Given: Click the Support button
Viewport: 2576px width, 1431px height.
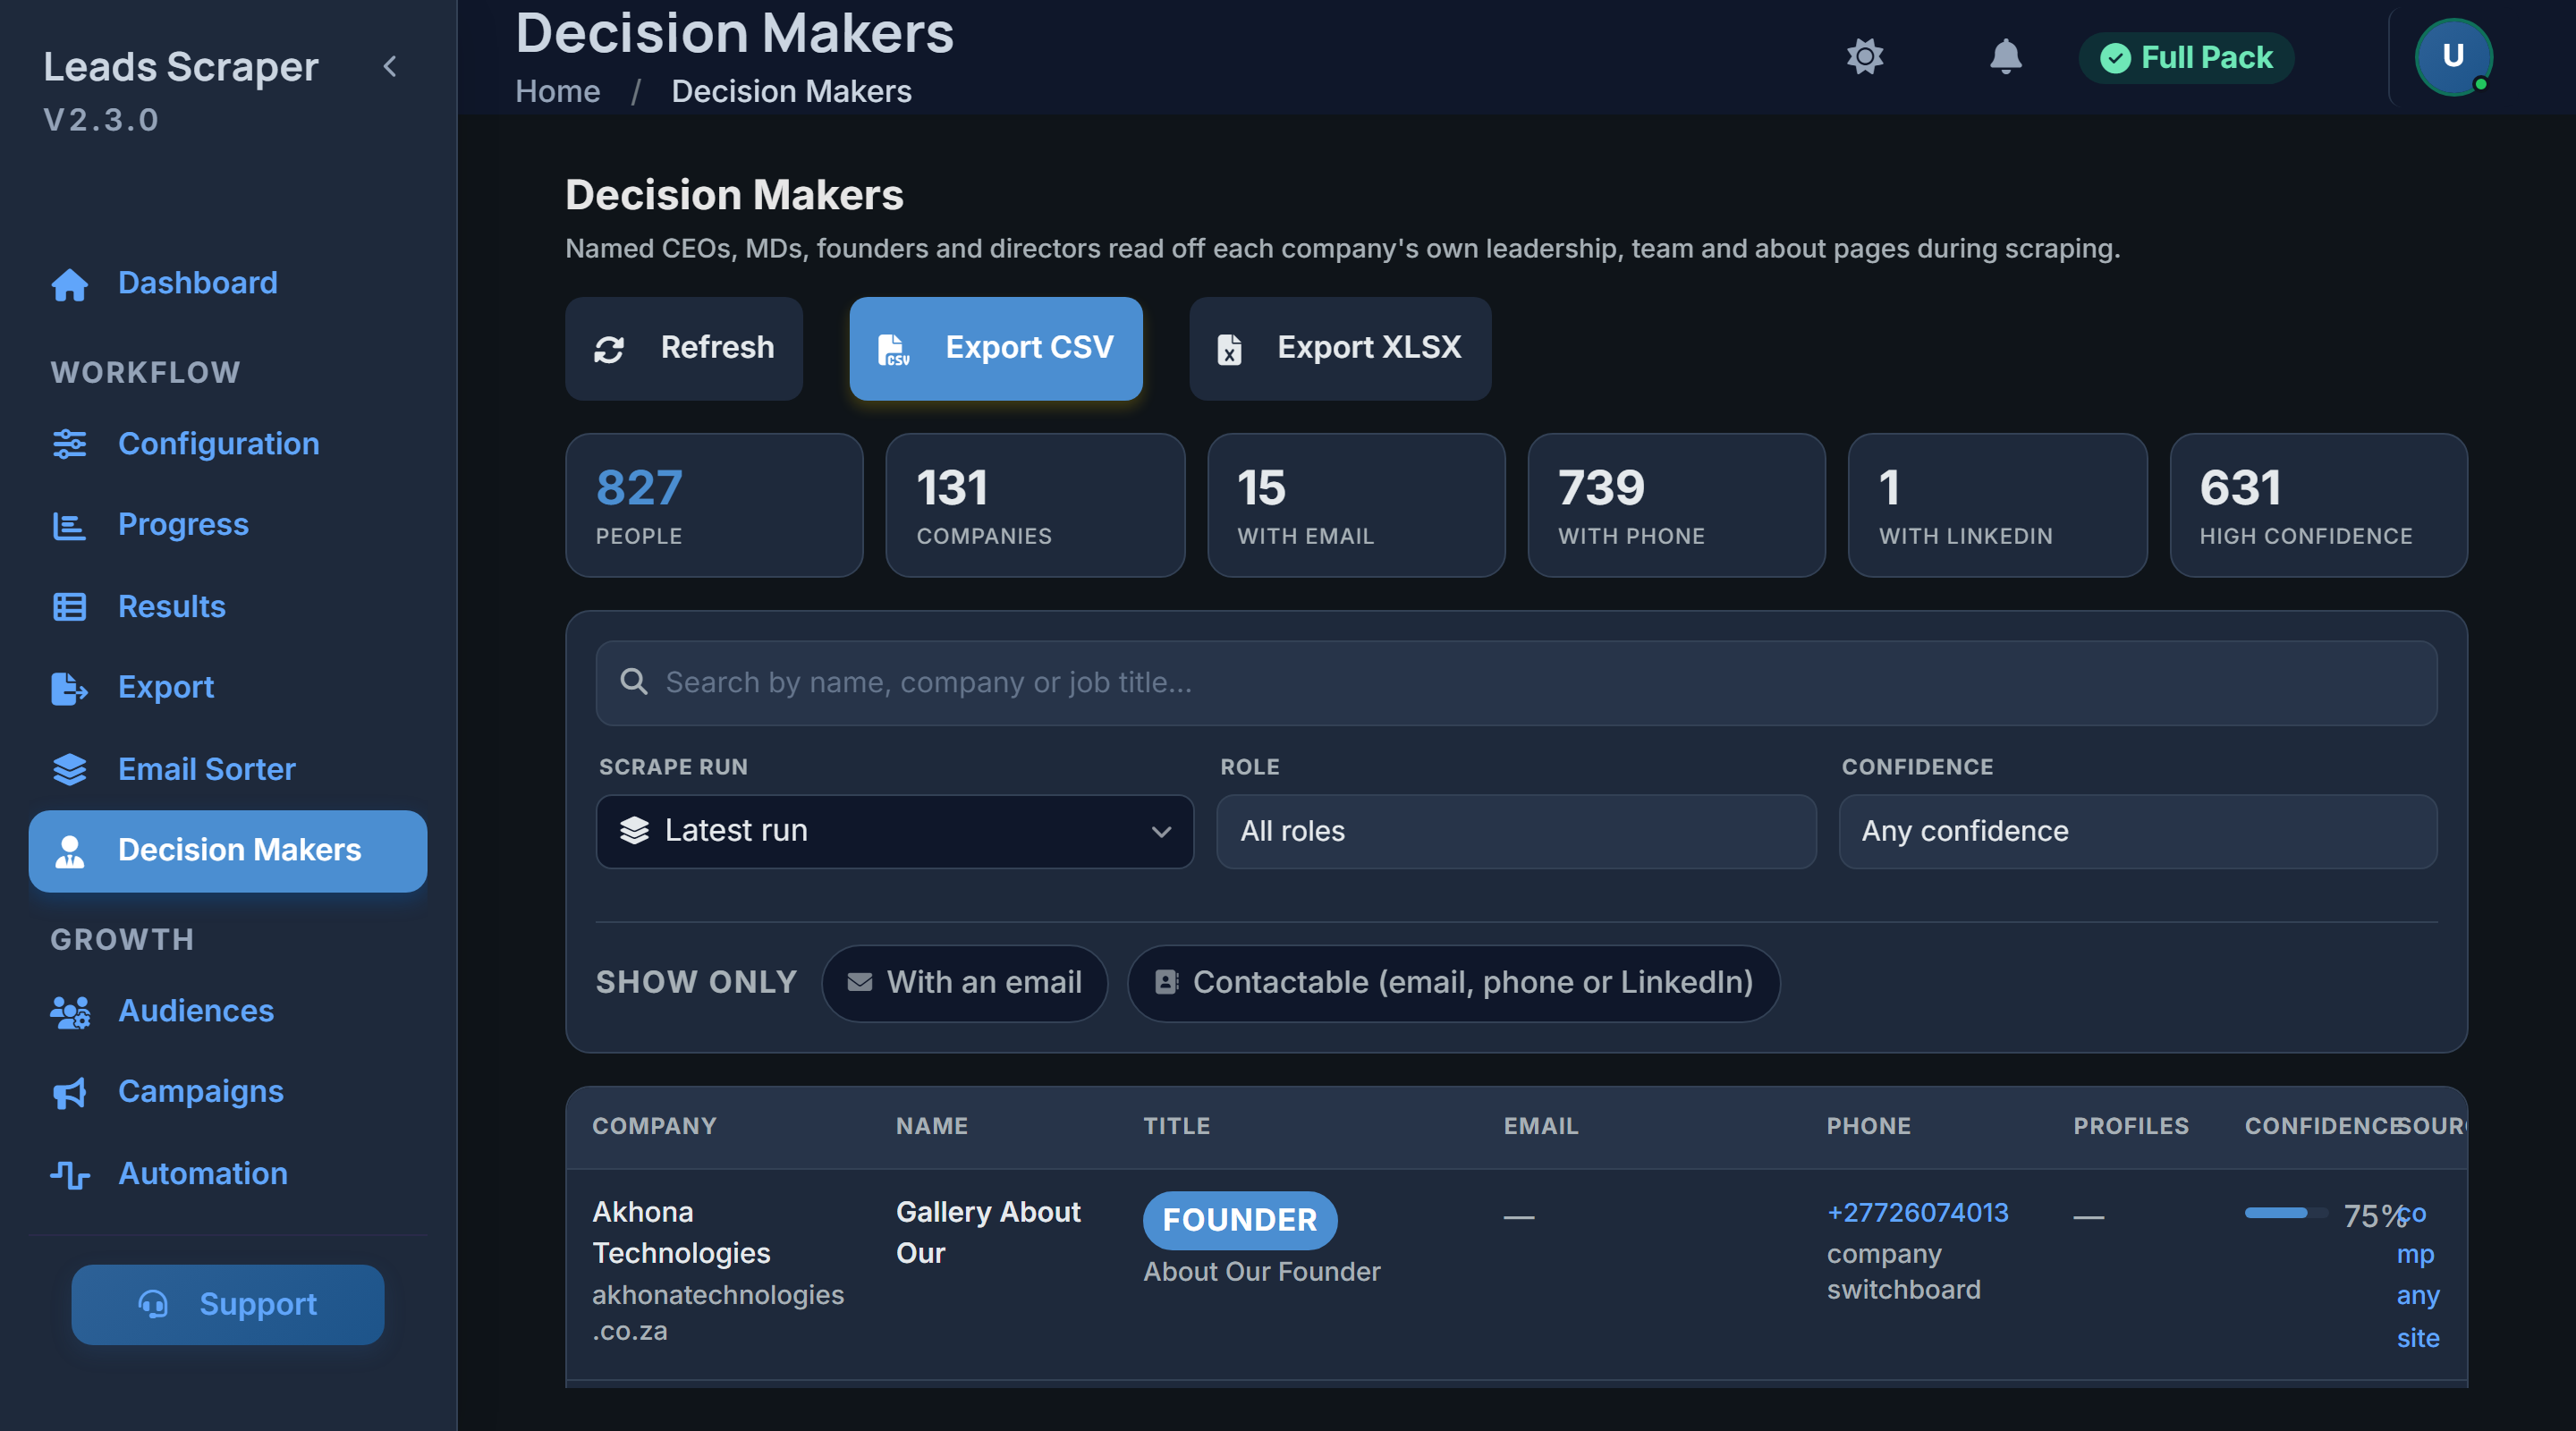Looking at the screenshot, I should (x=227, y=1304).
